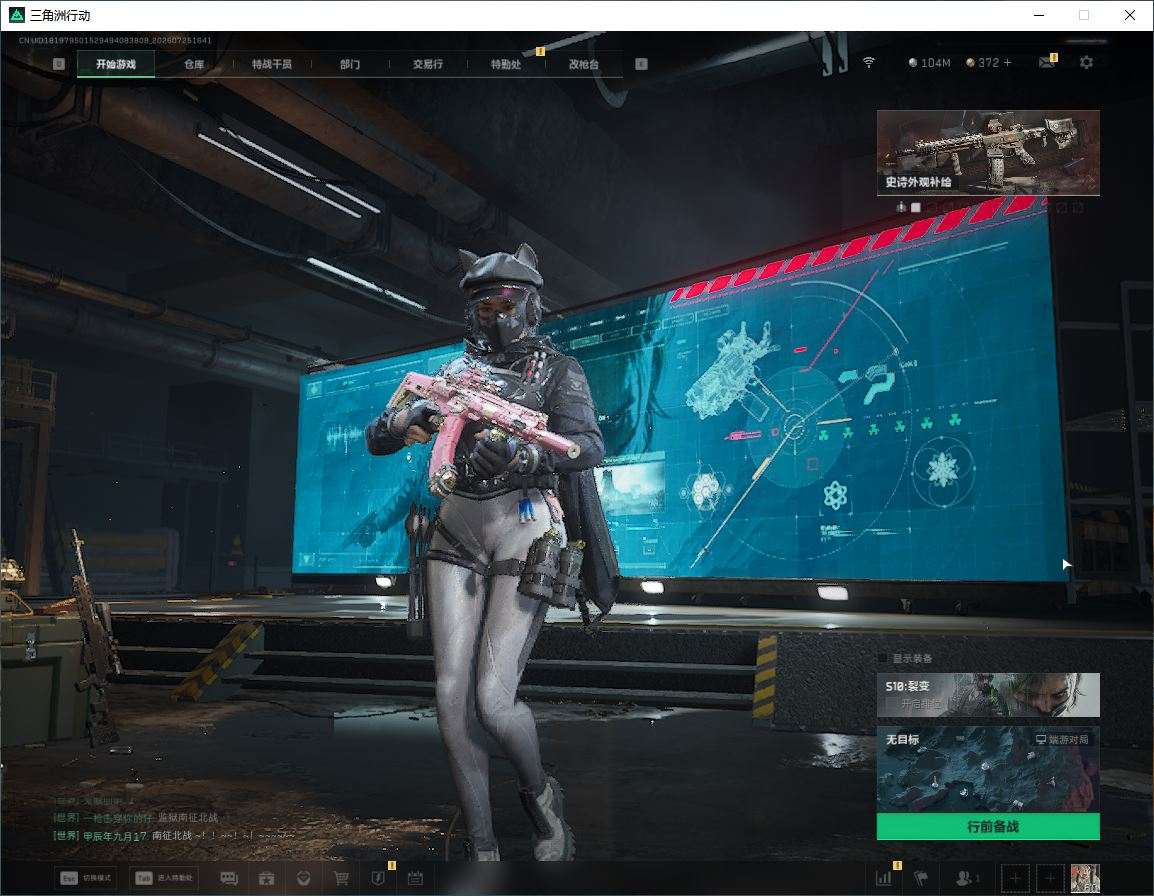Open the player avatar thumbnail
Screen dimensions: 1154x896
pos(1086,878)
